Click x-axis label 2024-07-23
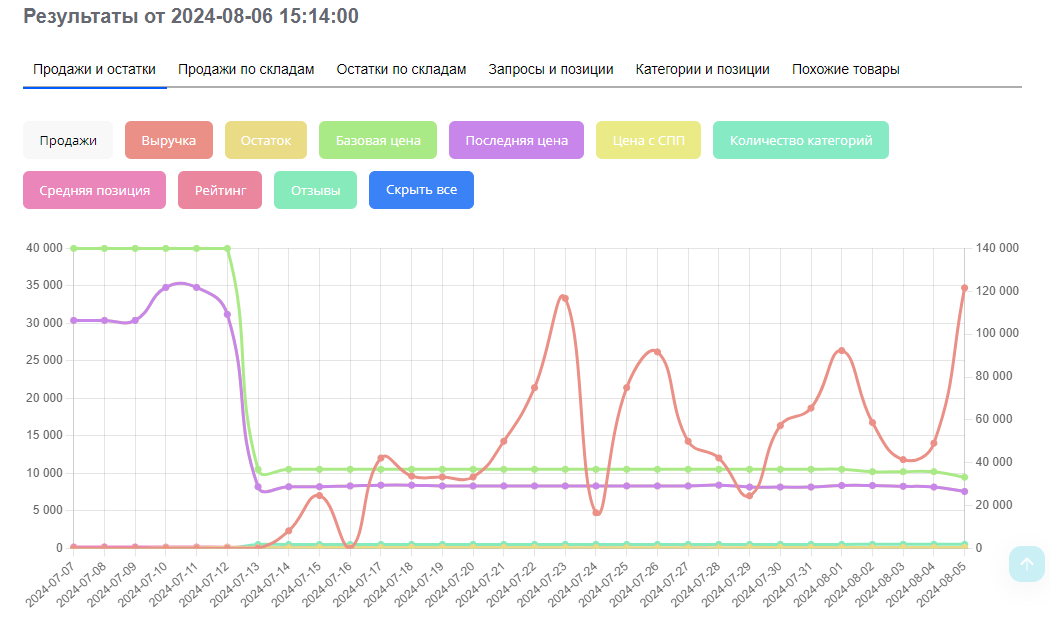The image size is (1050, 623). (x=541, y=585)
